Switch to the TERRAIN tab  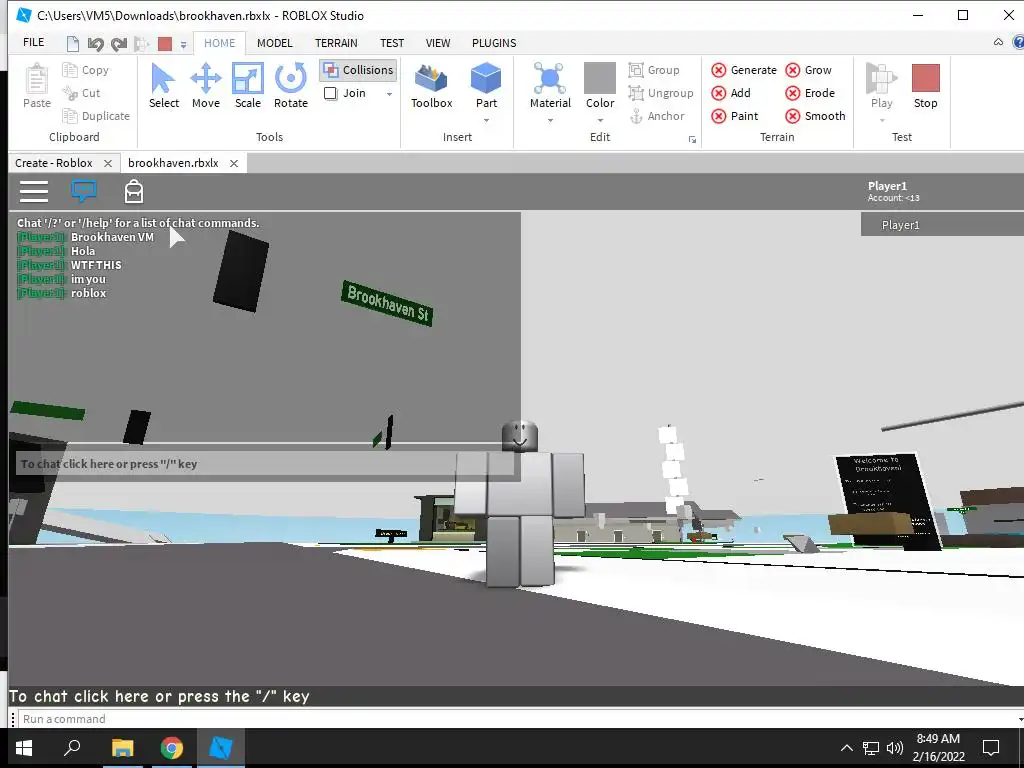click(336, 43)
